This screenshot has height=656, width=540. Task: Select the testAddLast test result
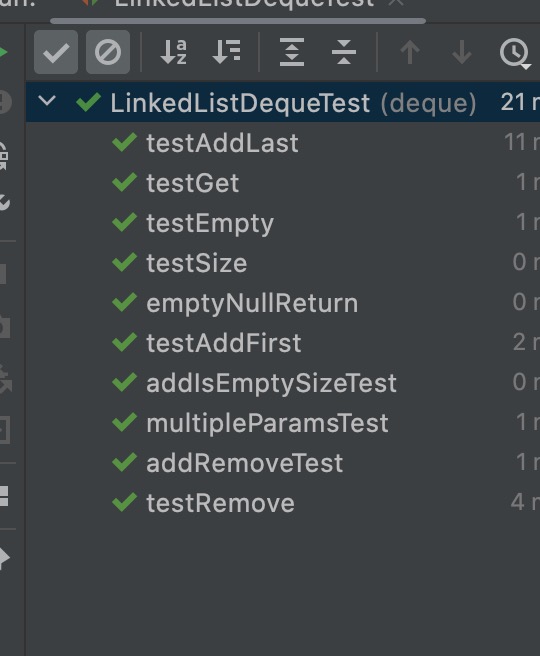(x=283, y=143)
